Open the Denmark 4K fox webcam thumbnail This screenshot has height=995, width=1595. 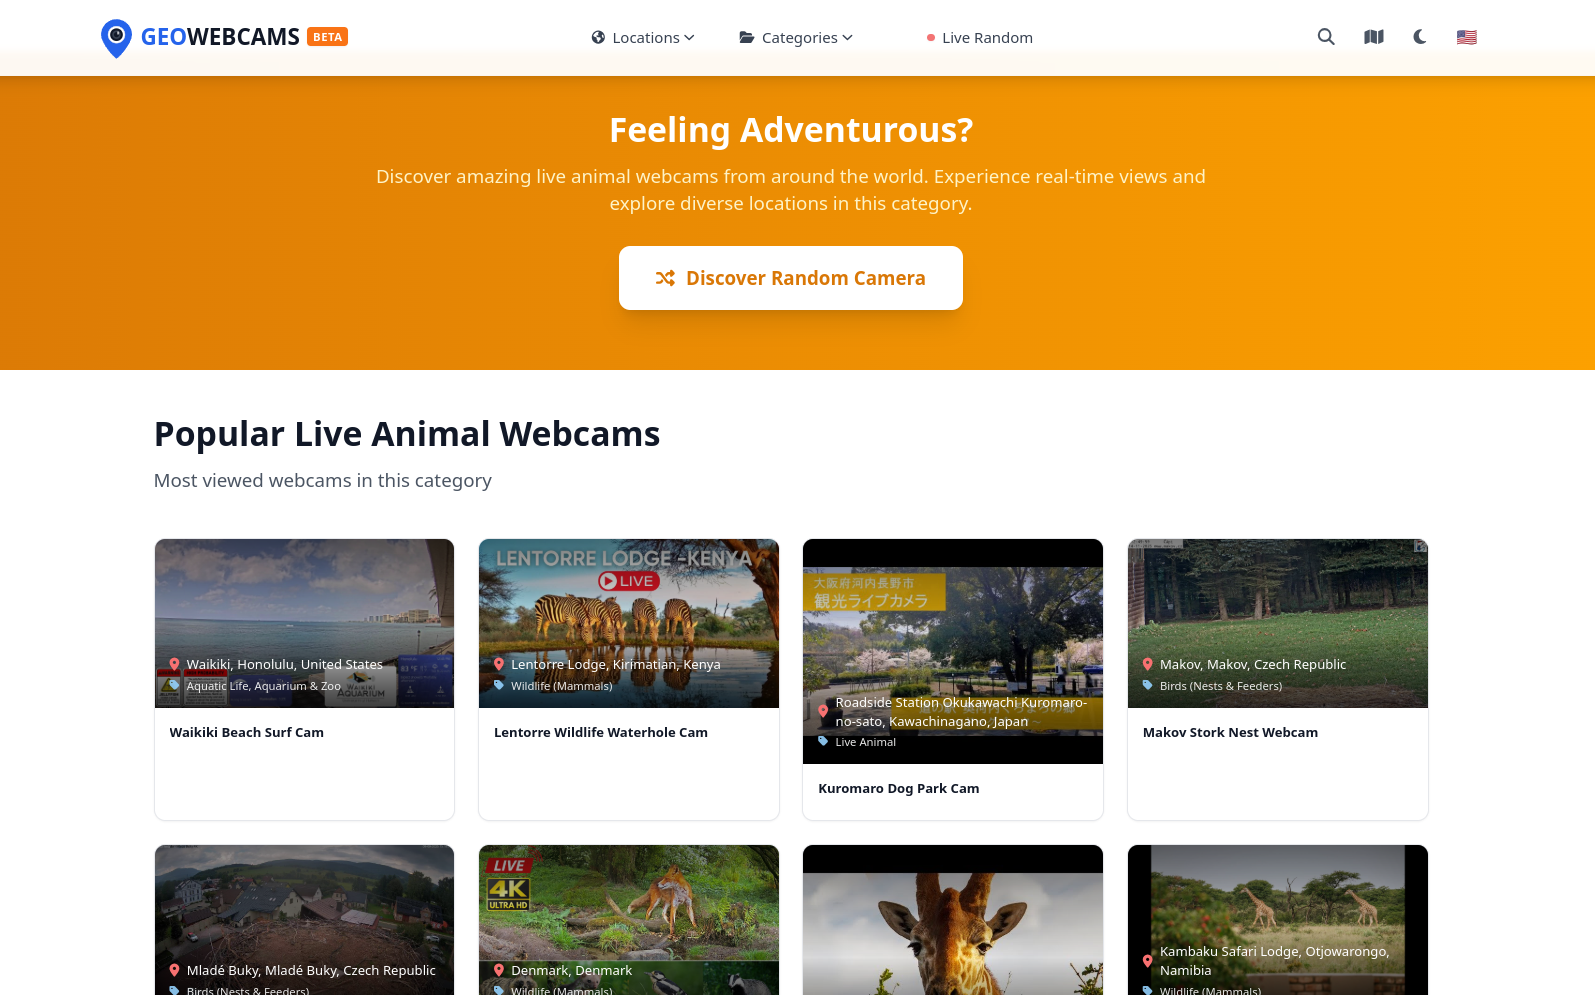pos(629,920)
